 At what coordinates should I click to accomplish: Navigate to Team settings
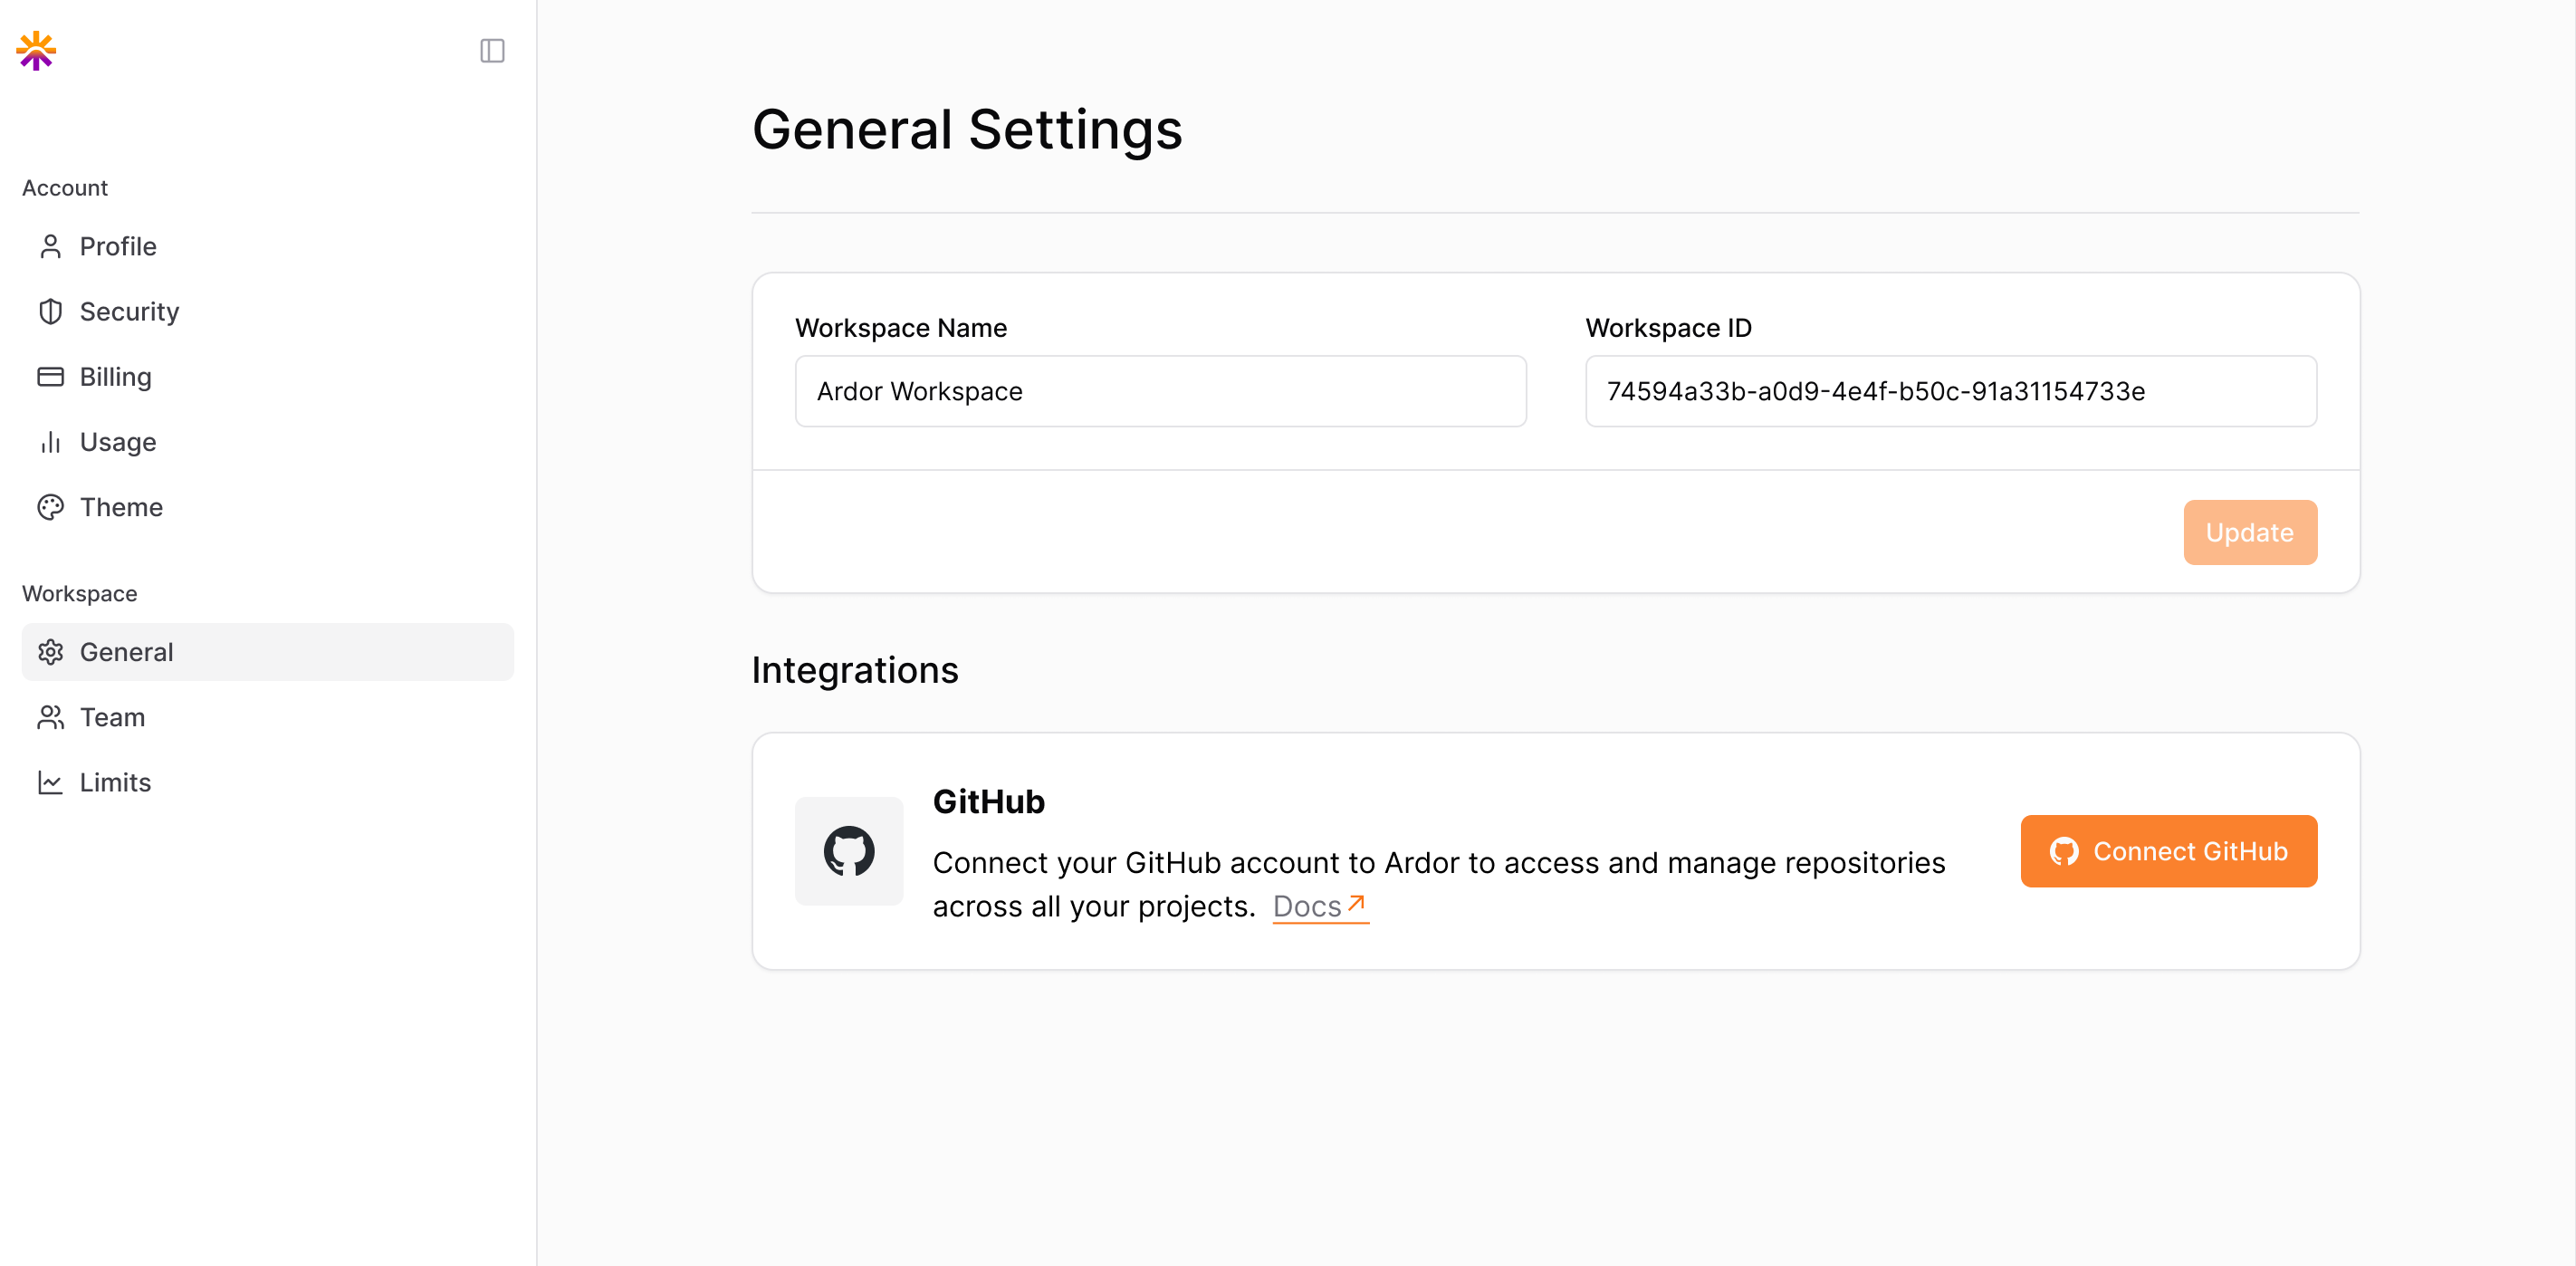click(x=111, y=717)
